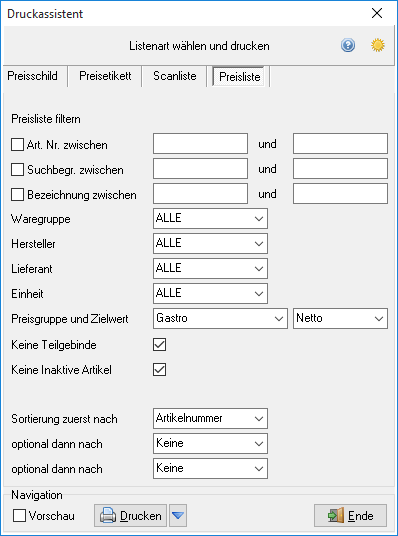Toggle the Vorschau checkbox
The height and width of the screenshot is (536, 398).
tap(19, 515)
